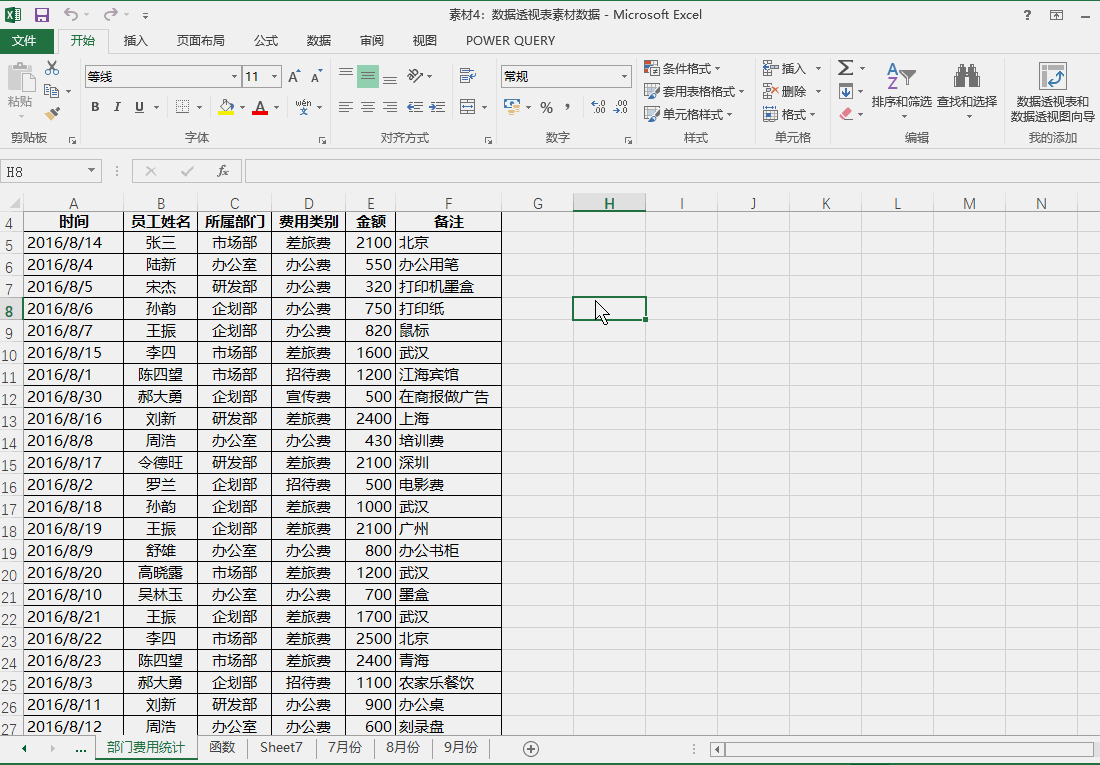Screen dimensions: 1100x765
Task: Switch to the 页面布局 ribbon tab
Action: click(201, 41)
